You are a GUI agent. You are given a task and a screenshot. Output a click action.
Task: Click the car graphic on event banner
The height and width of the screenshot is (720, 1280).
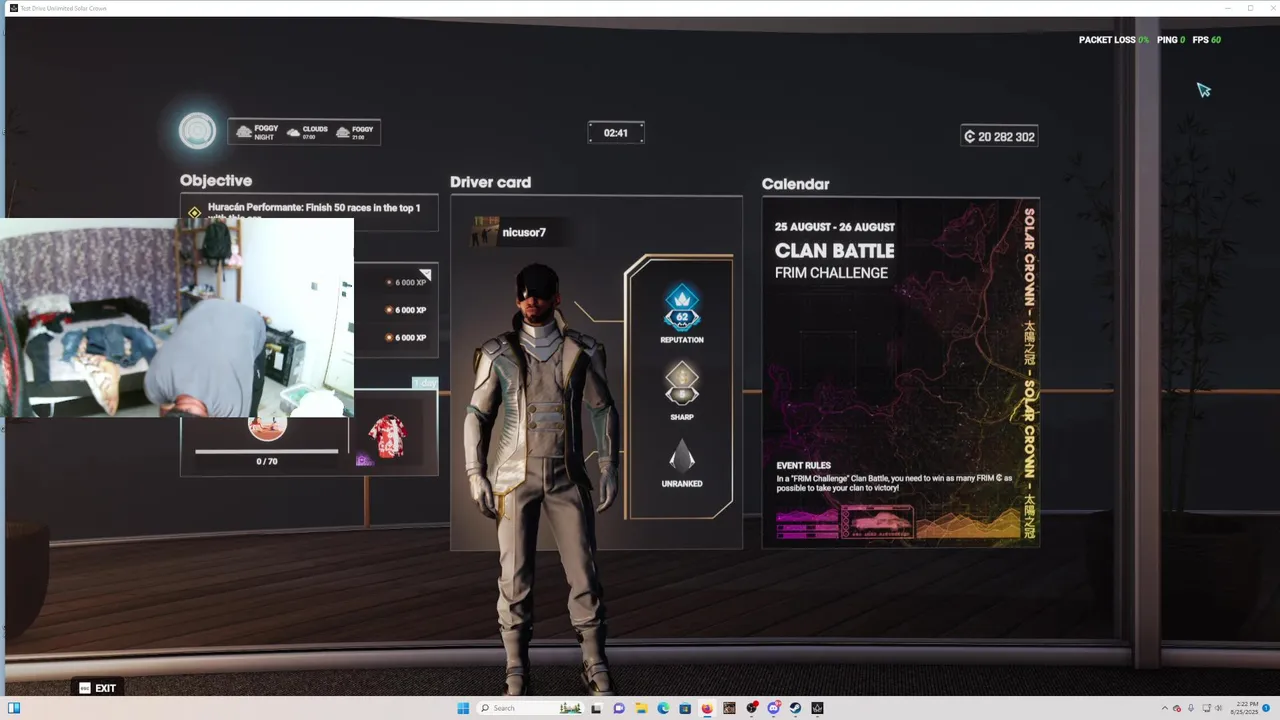[x=877, y=521]
